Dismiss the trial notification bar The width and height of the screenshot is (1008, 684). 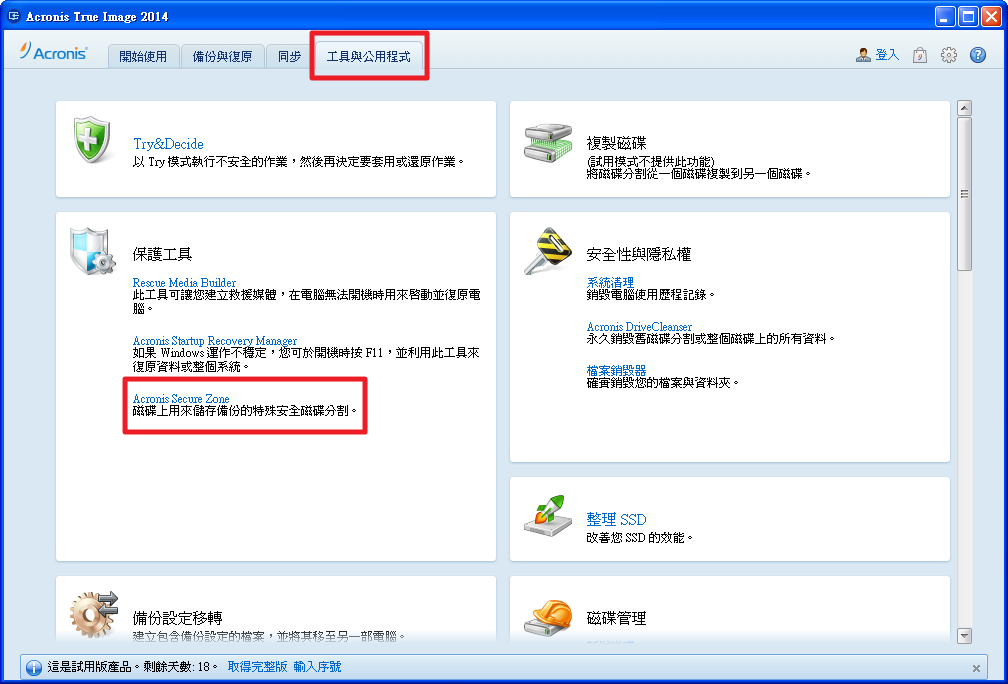976,668
